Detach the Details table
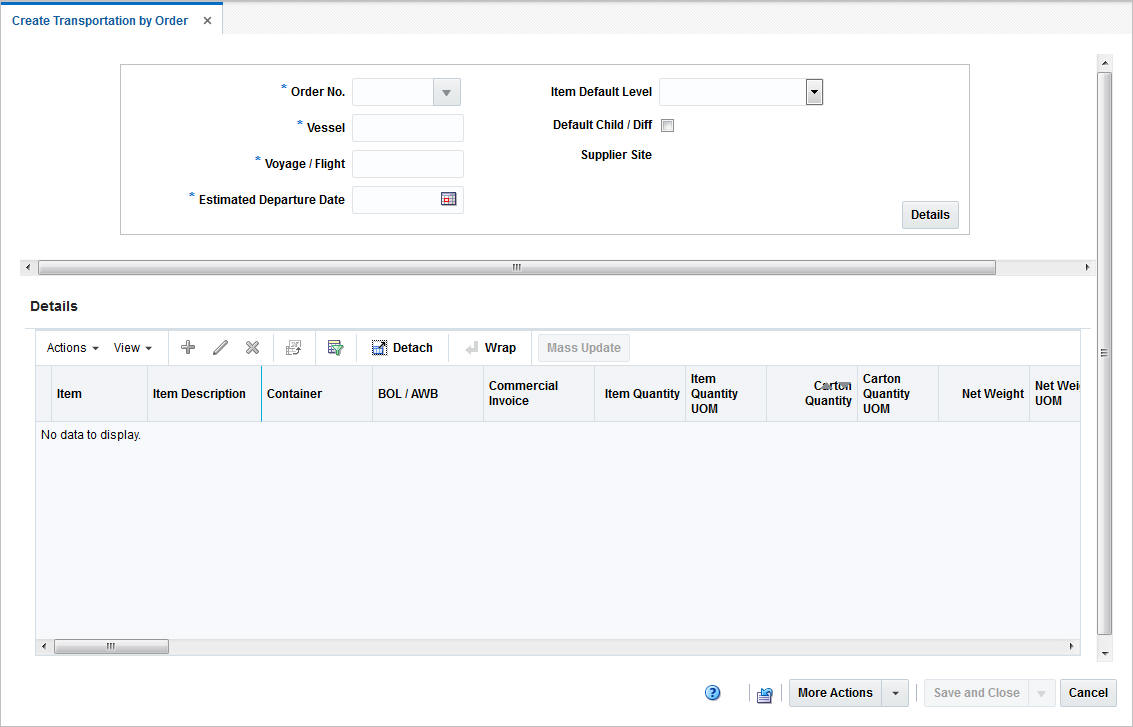Viewport: 1133px width, 727px height. 403,347
